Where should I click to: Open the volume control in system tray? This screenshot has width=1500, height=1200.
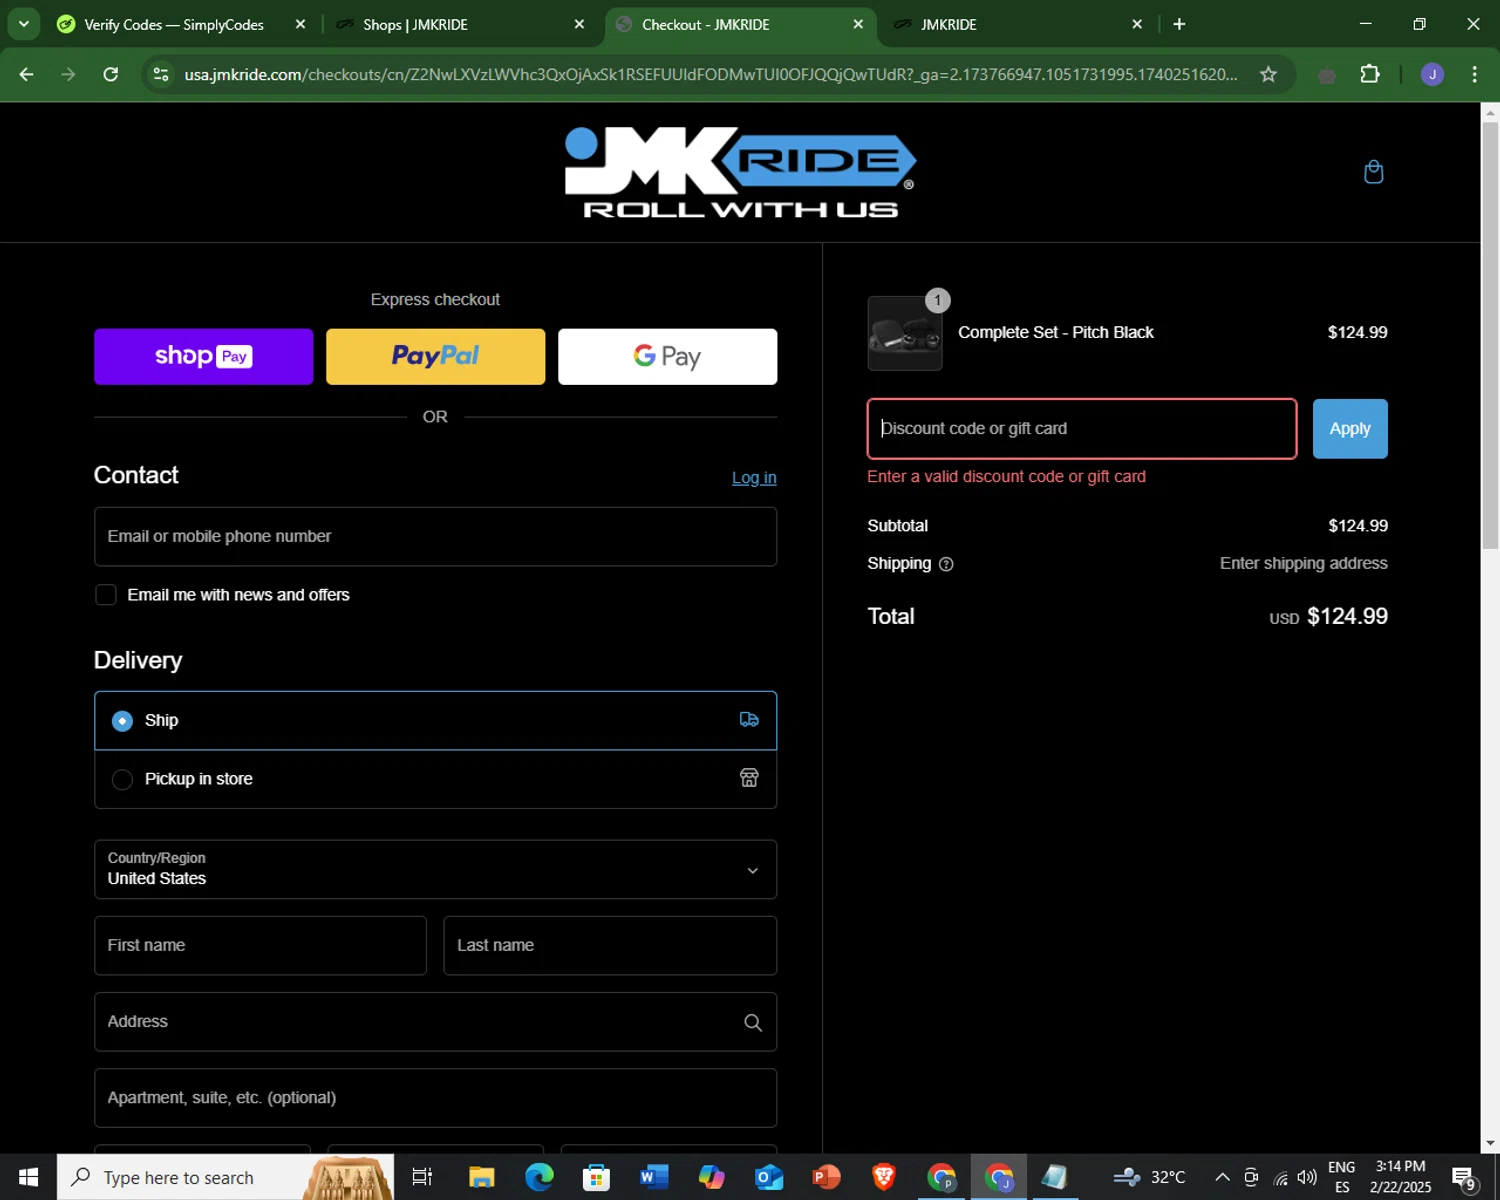coord(1307,1177)
